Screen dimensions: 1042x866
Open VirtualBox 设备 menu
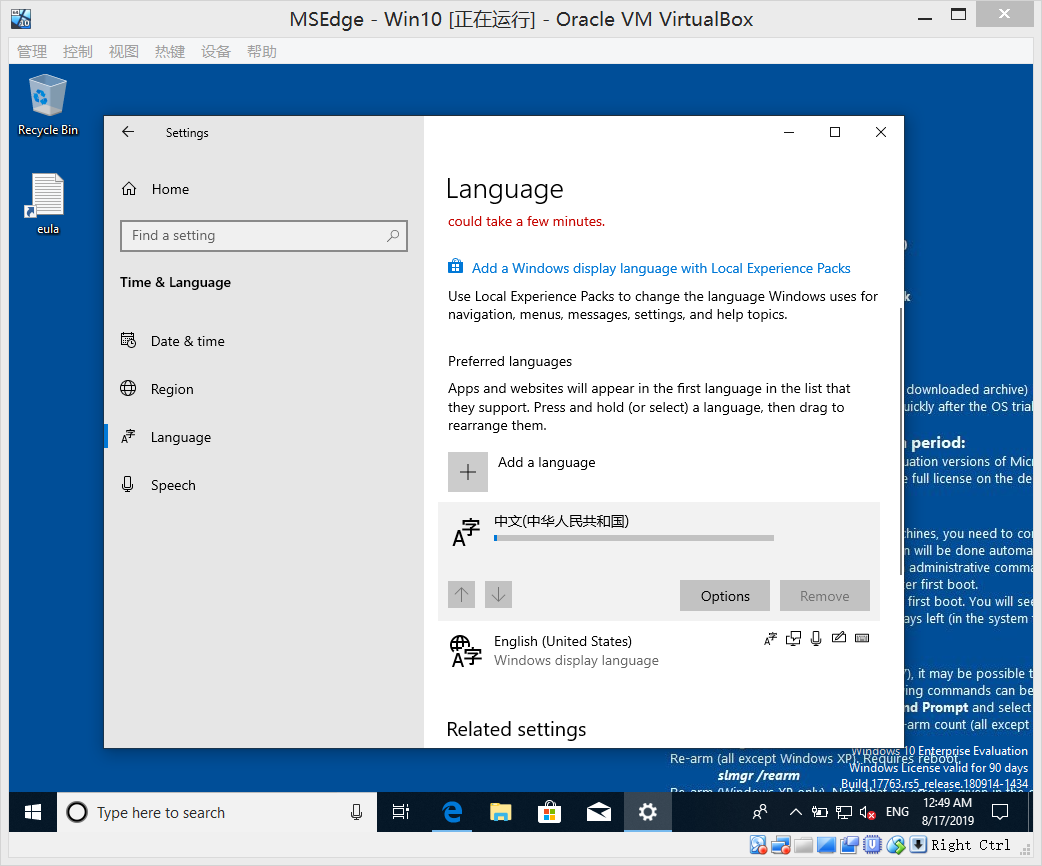coord(215,52)
